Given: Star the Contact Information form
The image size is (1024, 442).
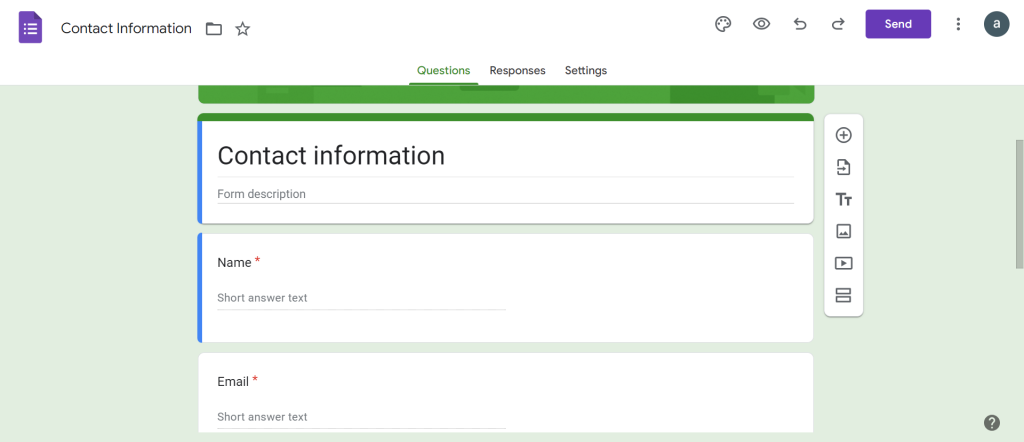Looking at the screenshot, I should click(242, 29).
